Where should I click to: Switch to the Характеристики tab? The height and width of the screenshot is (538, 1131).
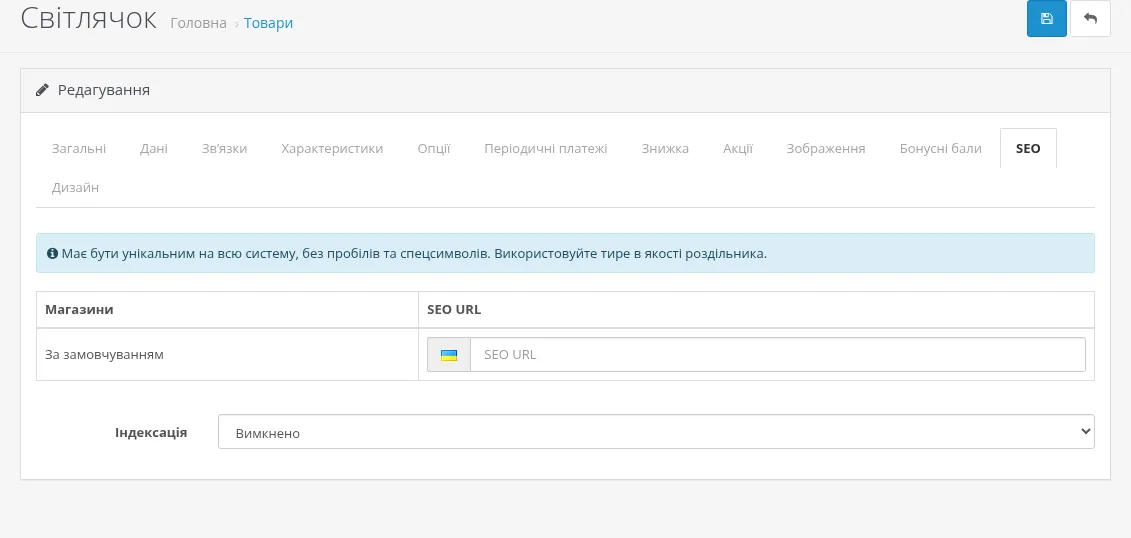(x=332, y=149)
